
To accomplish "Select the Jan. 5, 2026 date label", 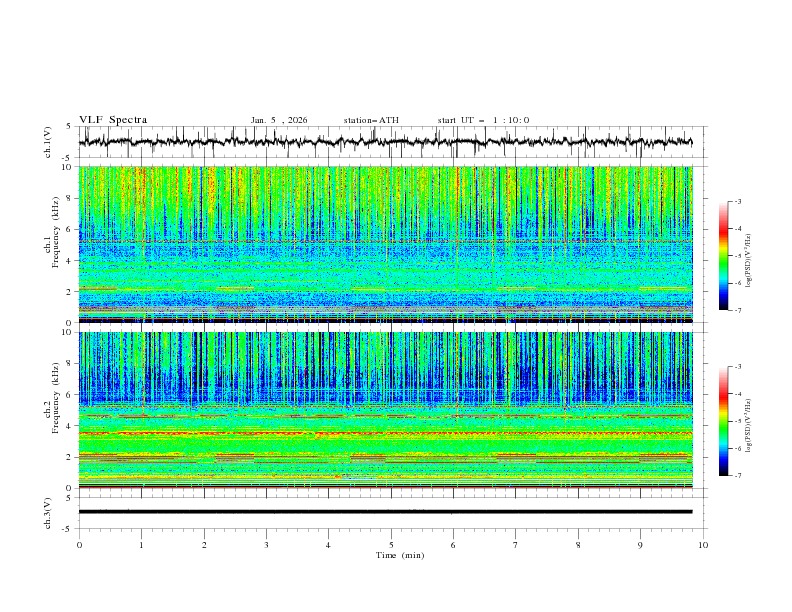I will tap(279, 120).
